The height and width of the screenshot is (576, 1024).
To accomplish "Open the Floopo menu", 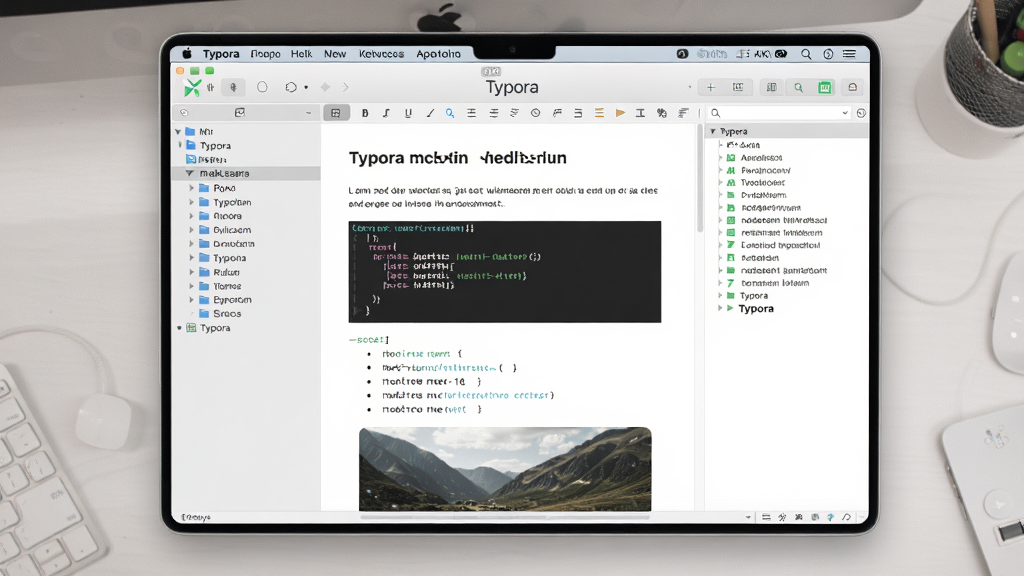I will (x=265, y=54).
